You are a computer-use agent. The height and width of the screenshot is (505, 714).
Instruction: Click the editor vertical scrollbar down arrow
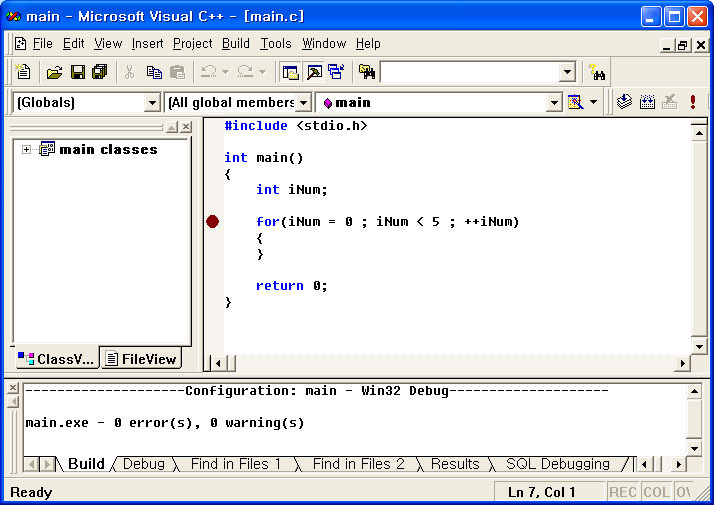(699, 347)
